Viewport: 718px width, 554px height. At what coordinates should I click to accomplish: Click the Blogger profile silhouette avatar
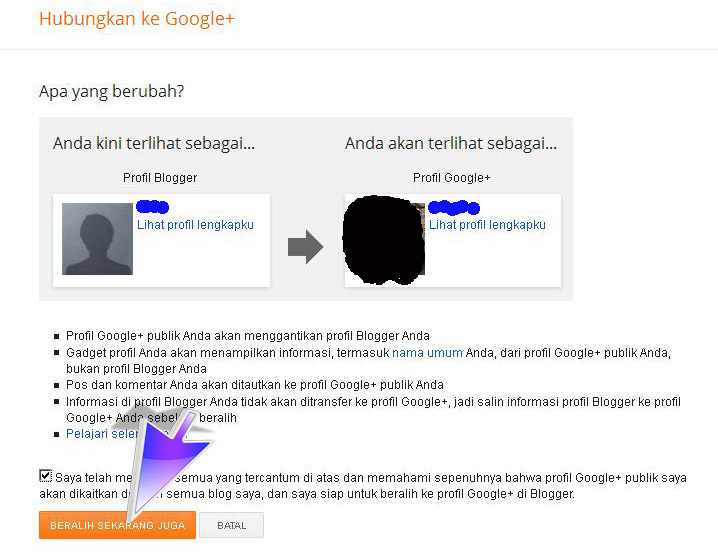pyautogui.click(x=98, y=239)
